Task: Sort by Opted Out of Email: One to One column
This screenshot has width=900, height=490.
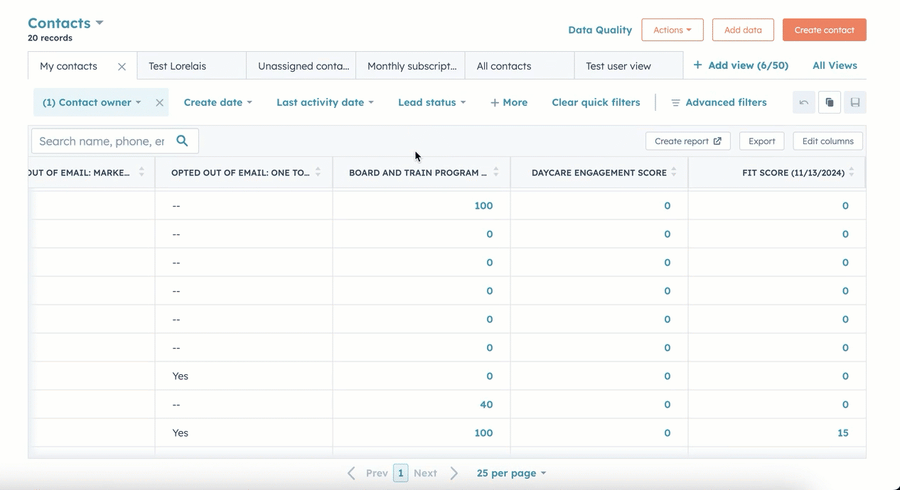Action: point(318,172)
